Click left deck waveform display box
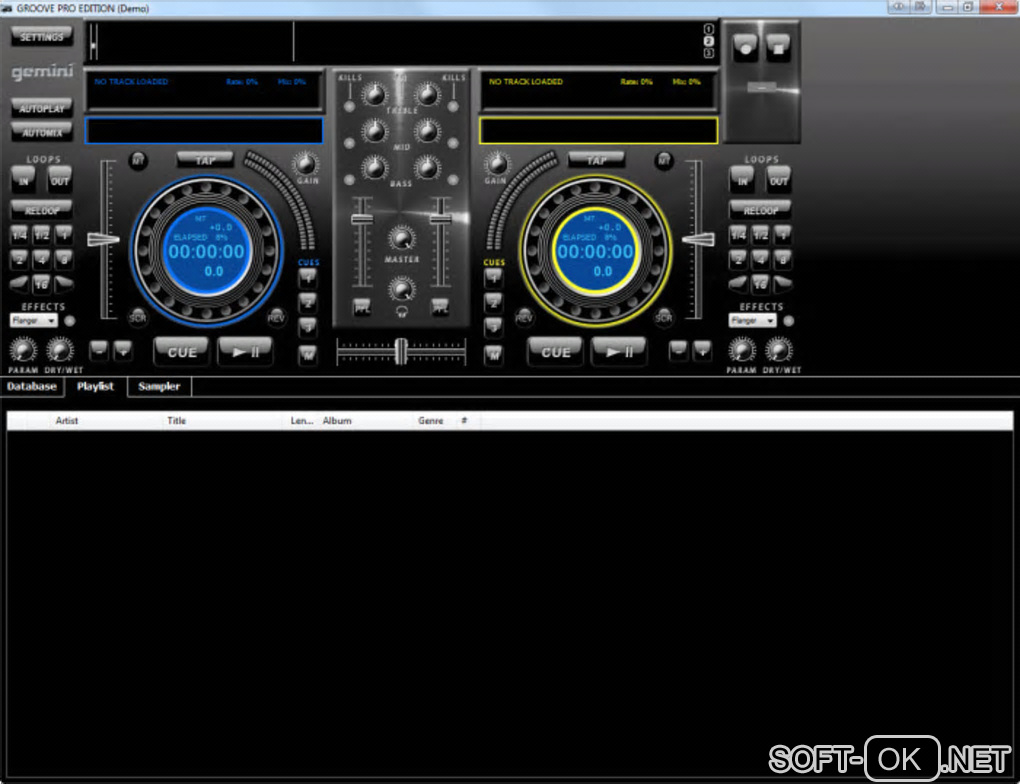Image resolution: width=1020 pixels, height=784 pixels. [x=204, y=130]
